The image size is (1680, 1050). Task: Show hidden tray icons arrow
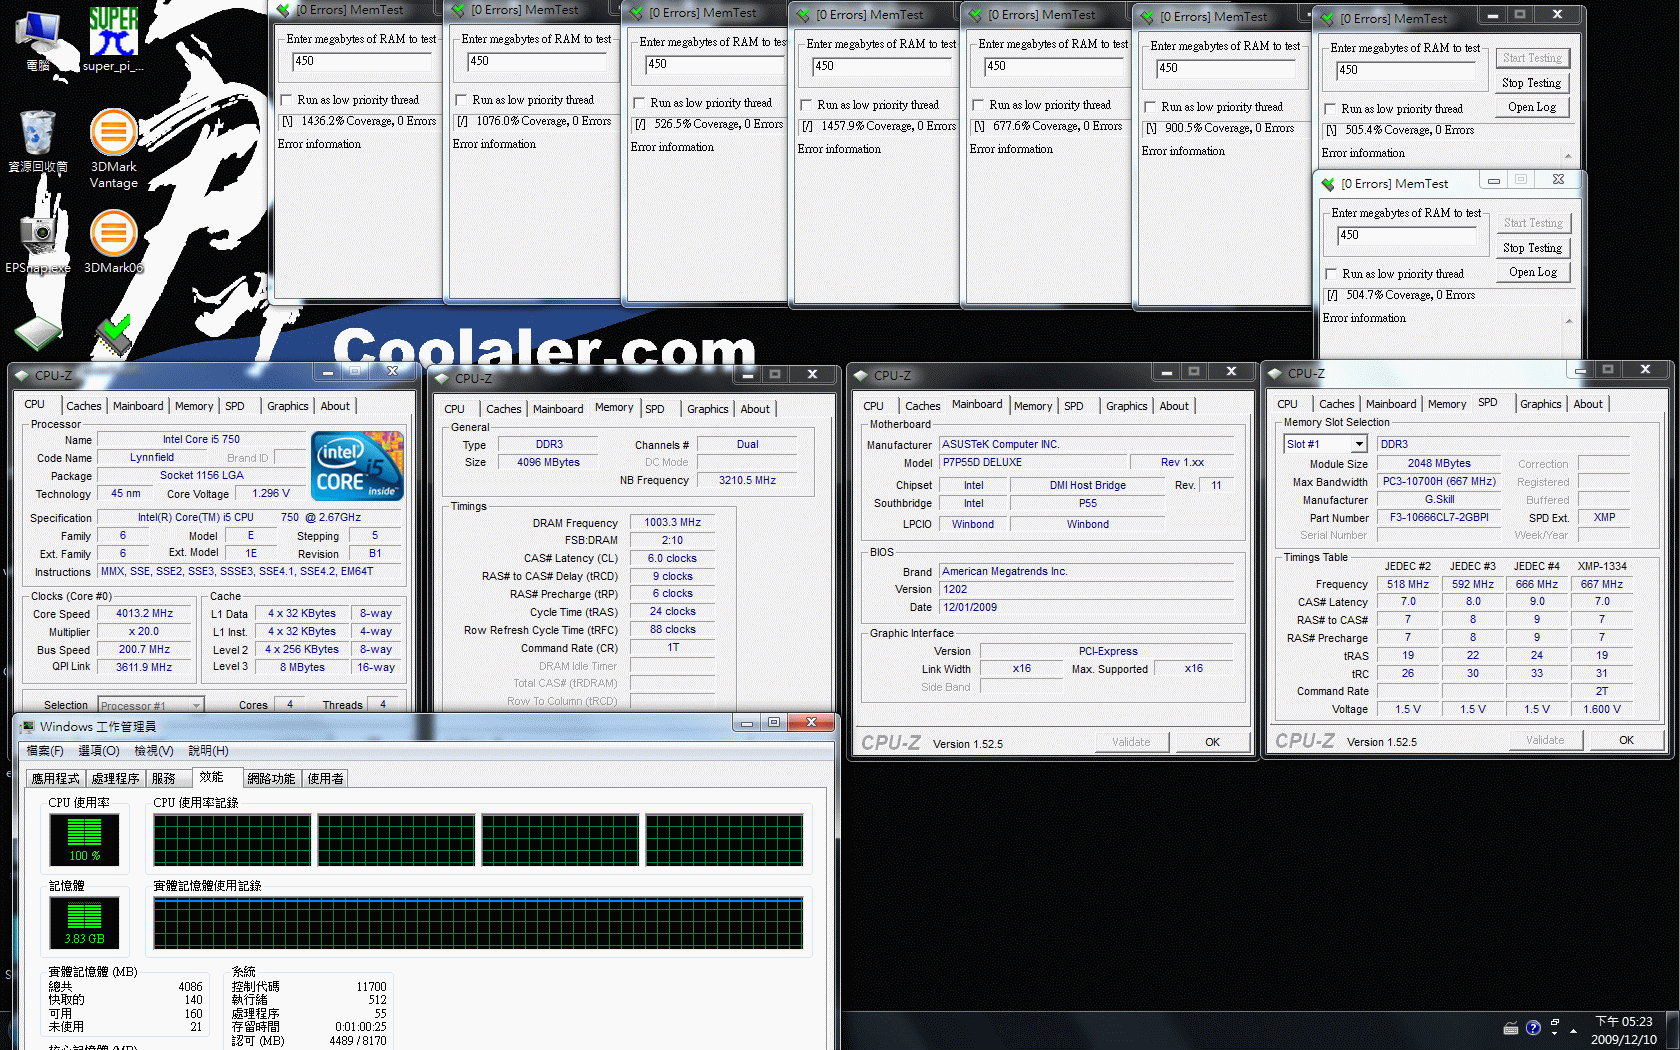click(x=1574, y=1030)
